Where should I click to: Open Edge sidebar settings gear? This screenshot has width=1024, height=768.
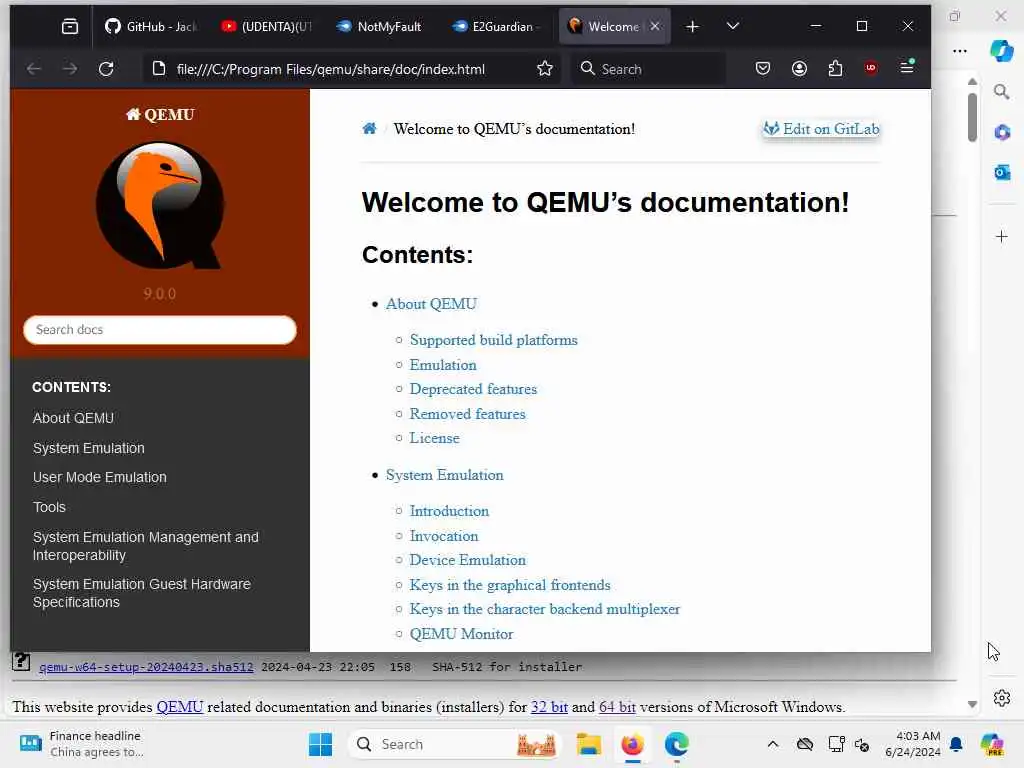(x=1002, y=698)
